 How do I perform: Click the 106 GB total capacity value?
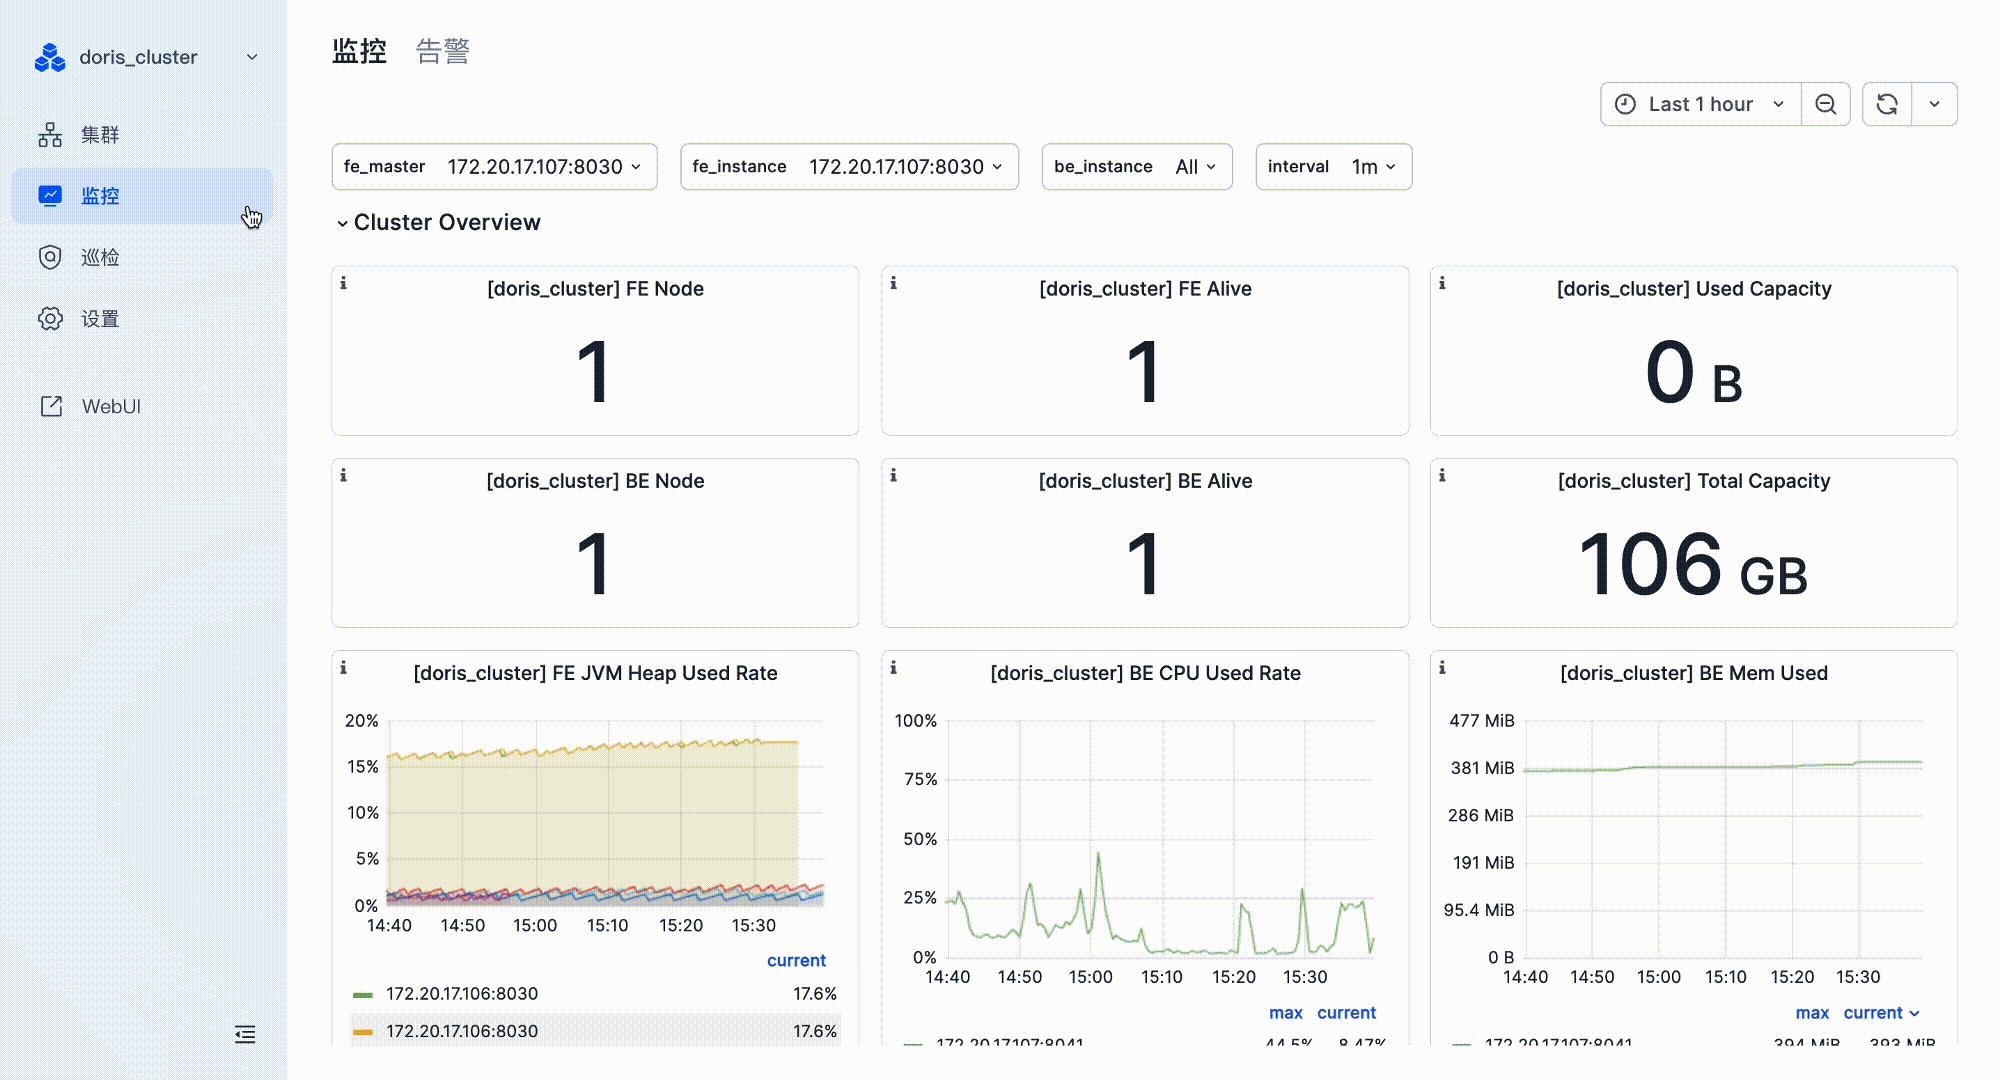(1693, 565)
